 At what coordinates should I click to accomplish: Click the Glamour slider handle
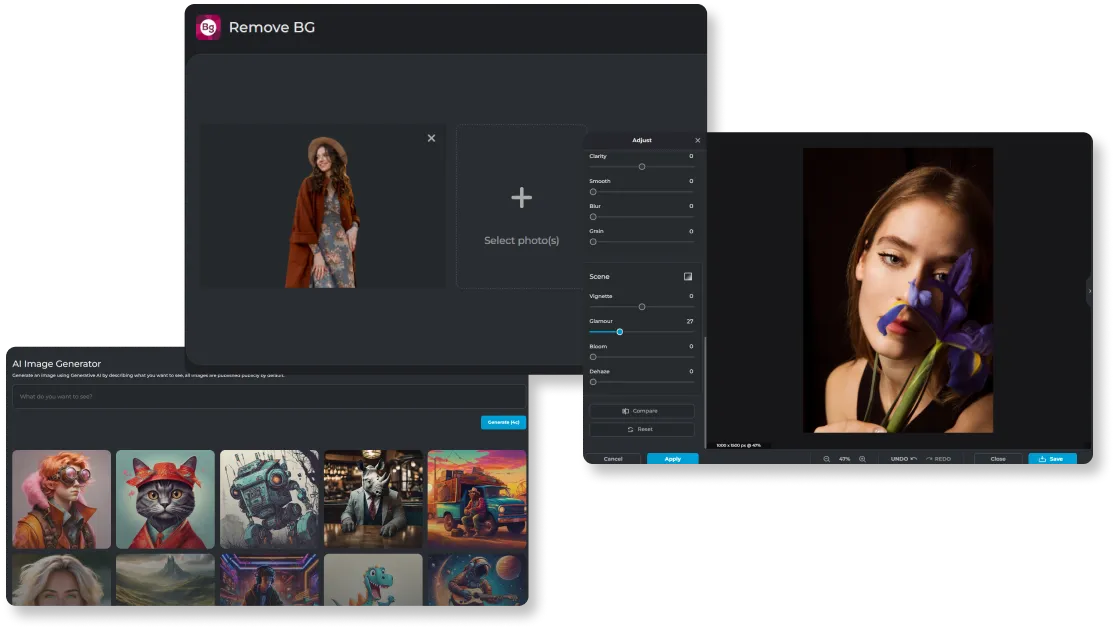[x=619, y=332]
